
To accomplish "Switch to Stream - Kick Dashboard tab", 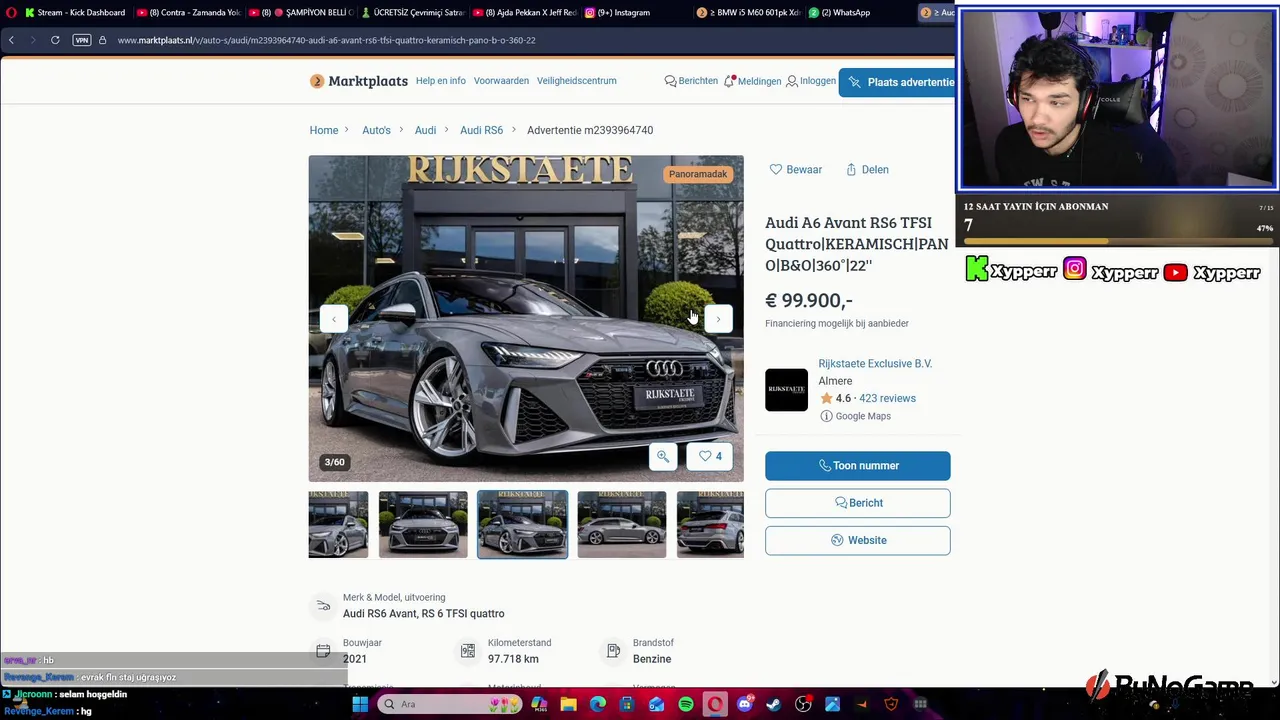I will [x=75, y=12].
